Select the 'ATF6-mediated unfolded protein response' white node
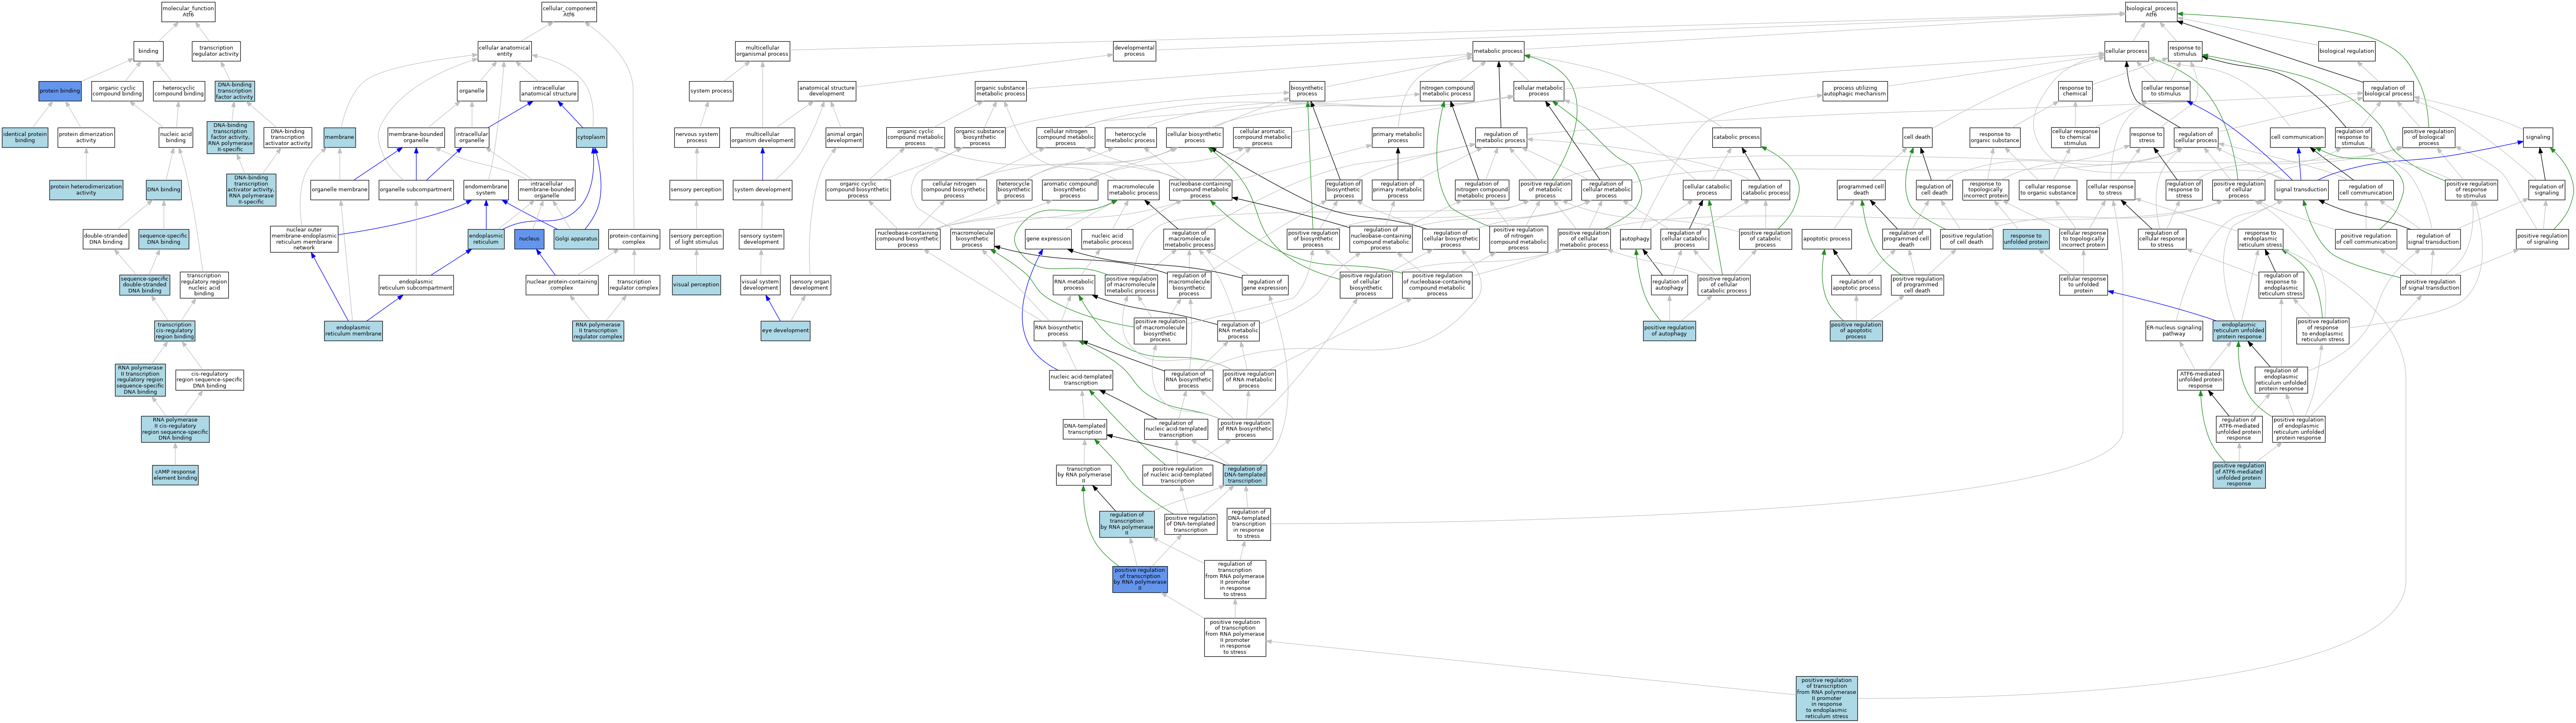 (2200, 380)
